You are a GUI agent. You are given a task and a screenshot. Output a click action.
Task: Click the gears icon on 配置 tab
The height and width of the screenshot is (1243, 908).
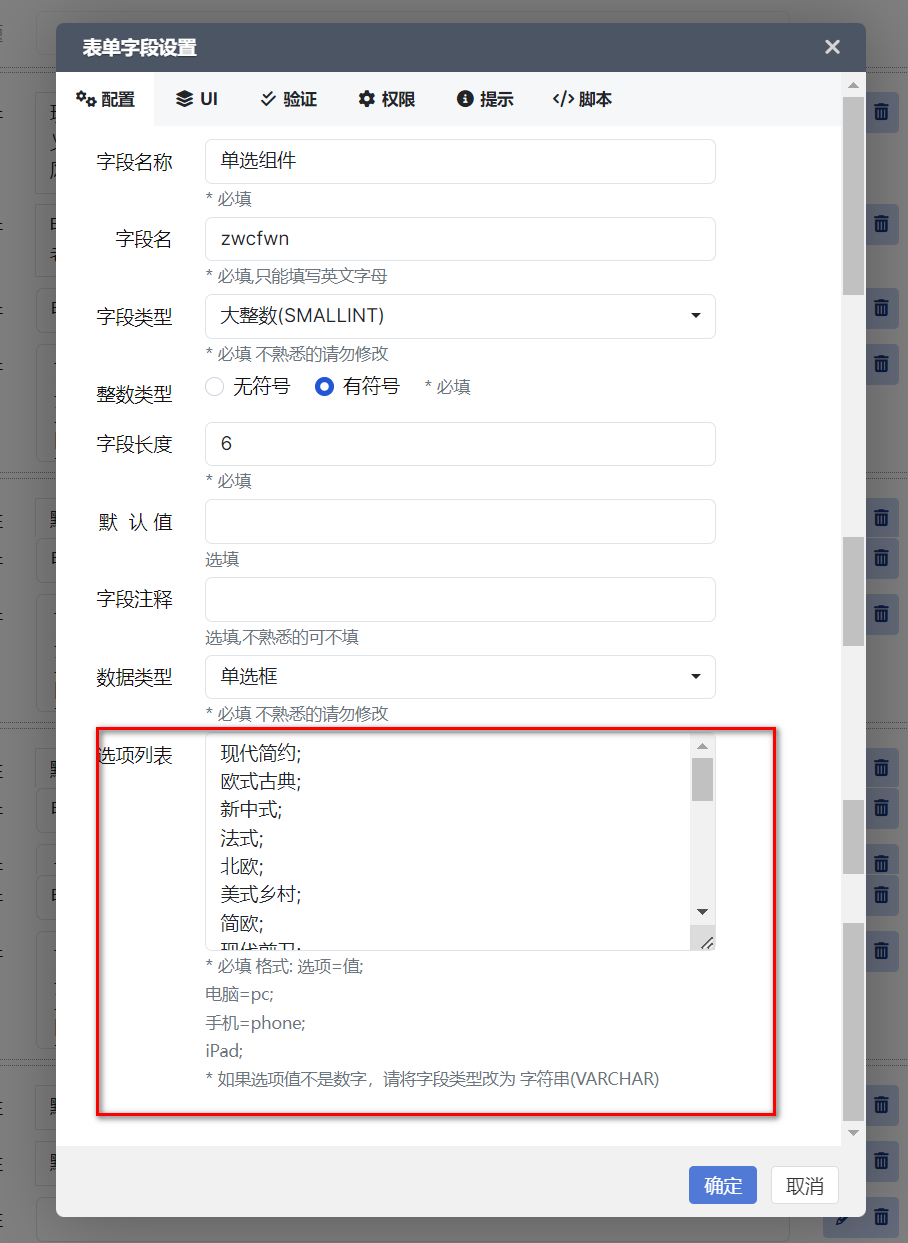click(86, 99)
